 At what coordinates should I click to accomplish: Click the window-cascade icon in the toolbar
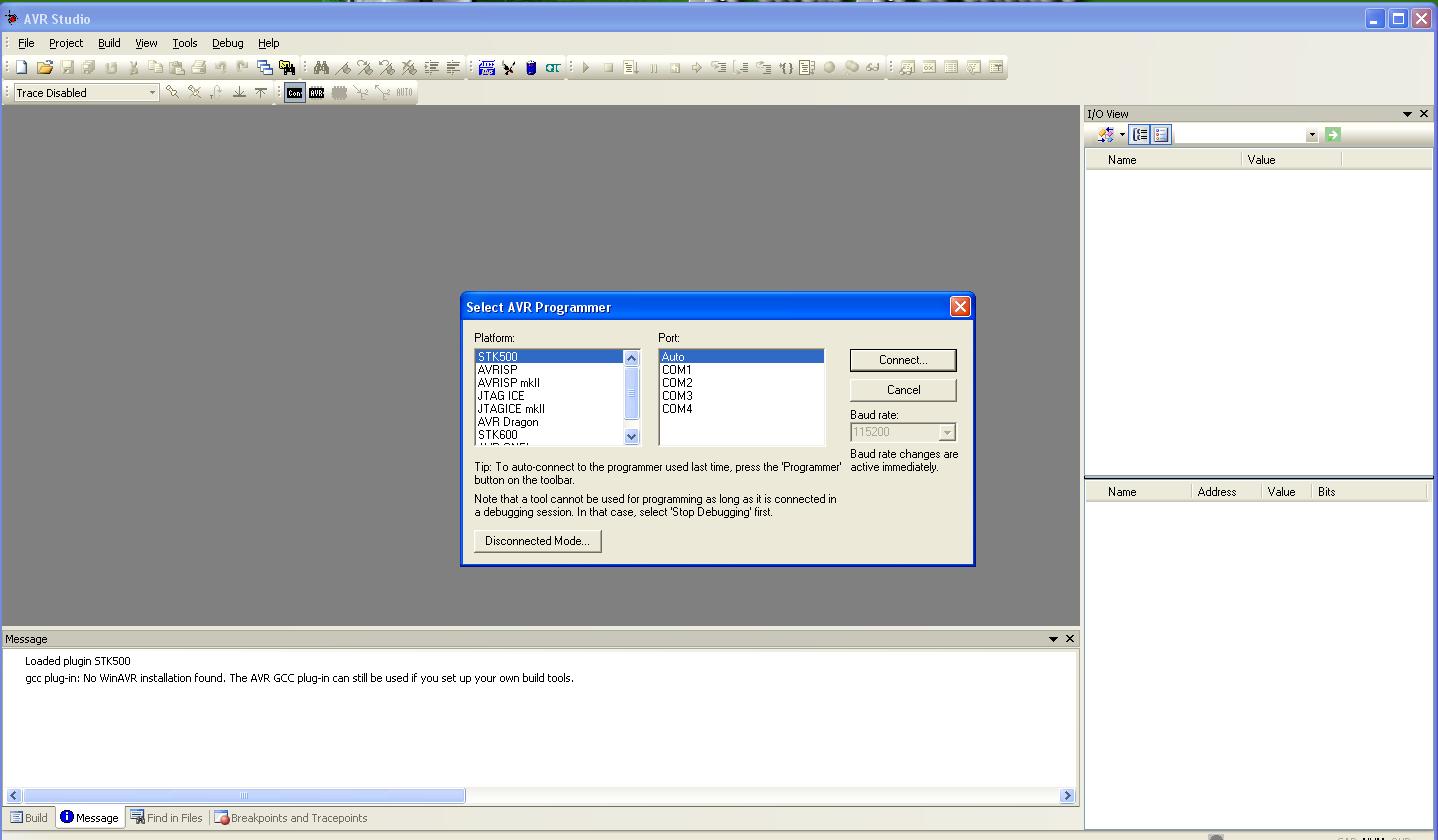(x=265, y=67)
